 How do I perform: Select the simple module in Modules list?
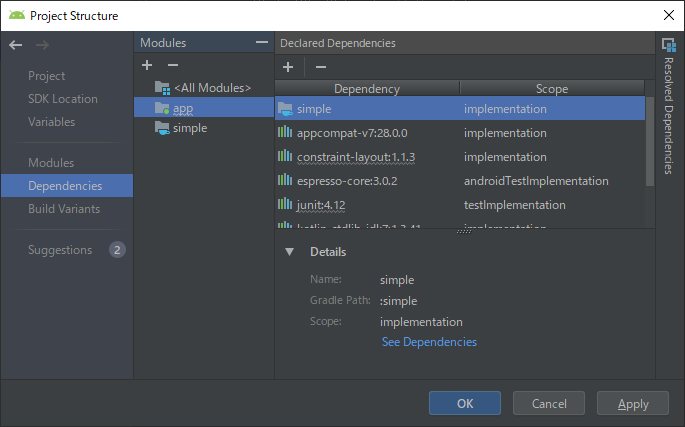[190, 128]
